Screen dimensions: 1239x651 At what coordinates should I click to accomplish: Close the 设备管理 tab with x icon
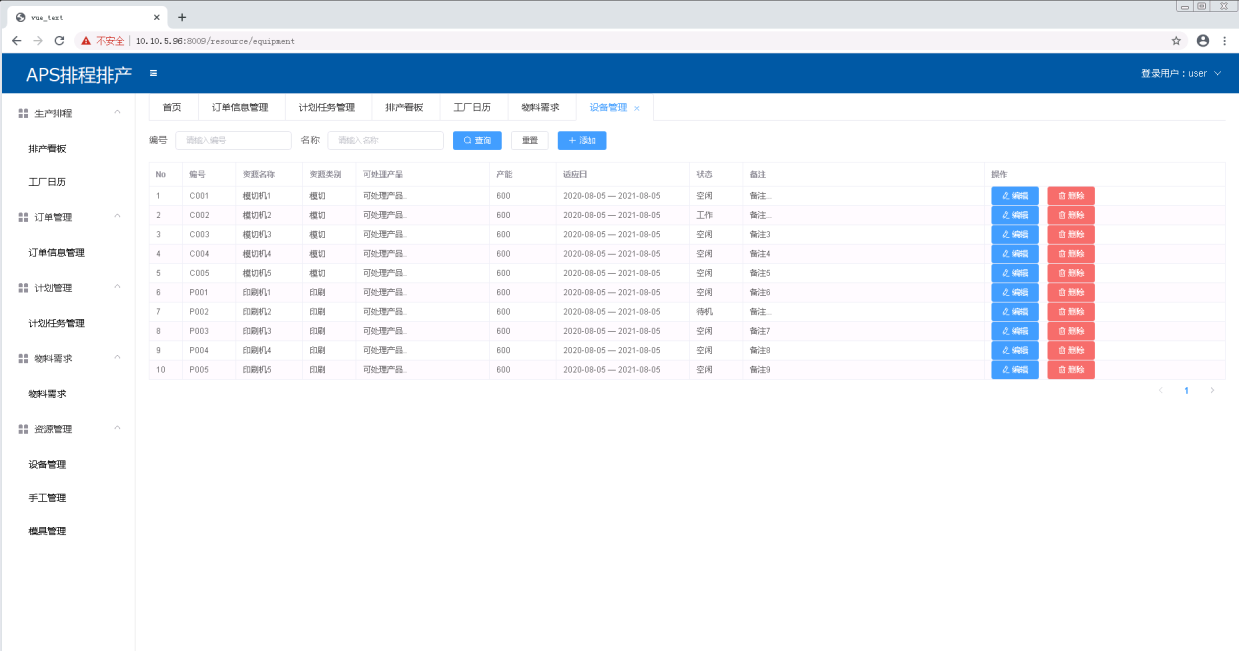(x=637, y=108)
